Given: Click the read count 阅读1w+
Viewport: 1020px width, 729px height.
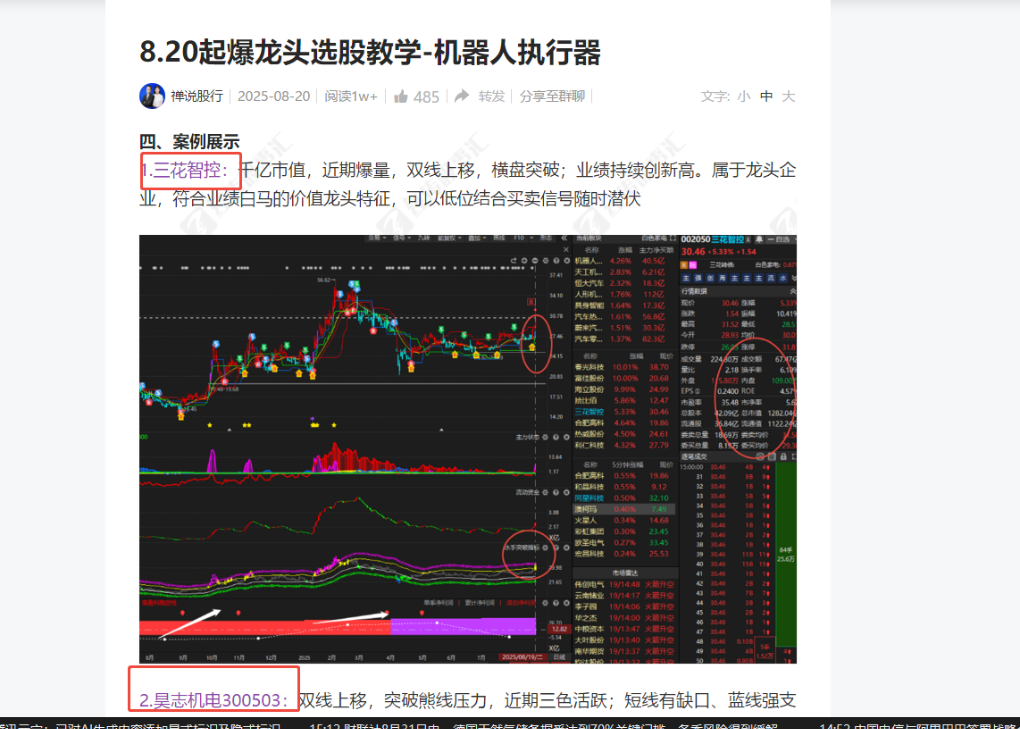Looking at the screenshot, I should tap(351, 96).
